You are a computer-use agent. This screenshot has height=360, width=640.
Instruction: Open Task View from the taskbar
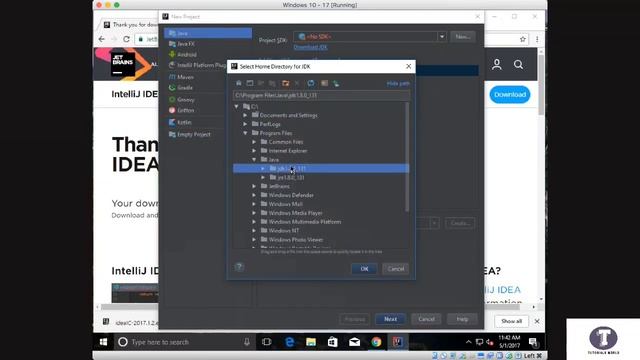[267, 342]
